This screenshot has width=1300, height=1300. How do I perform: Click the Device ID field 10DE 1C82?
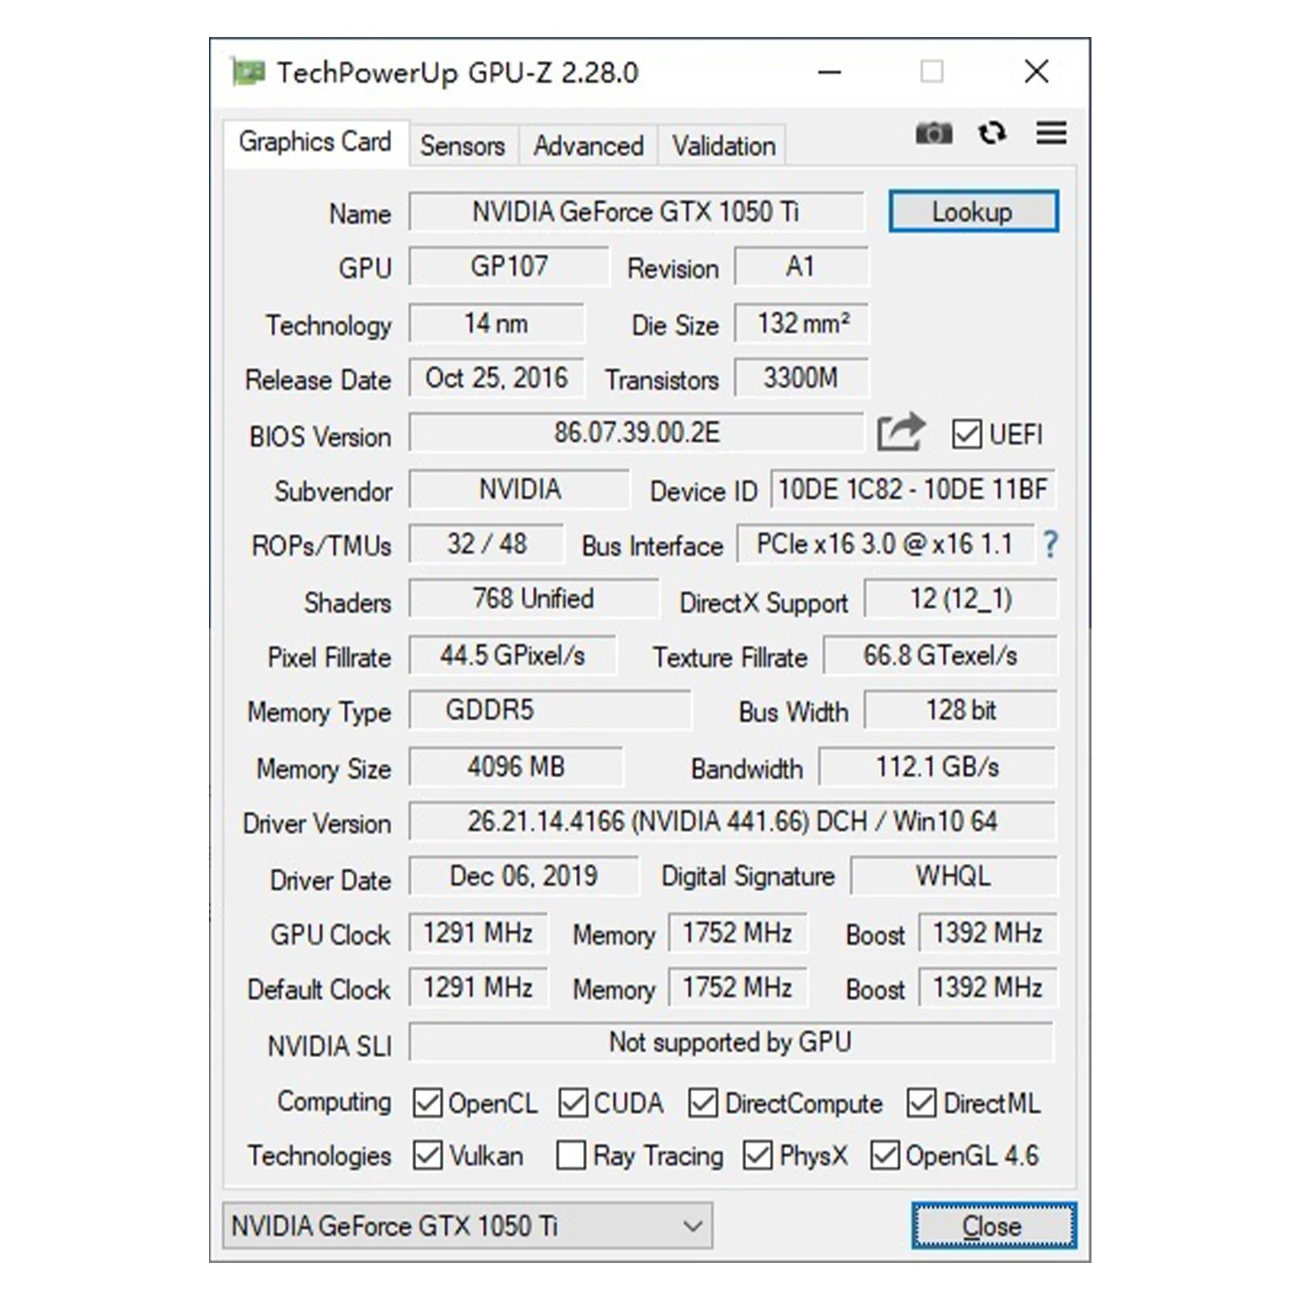(x=913, y=490)
